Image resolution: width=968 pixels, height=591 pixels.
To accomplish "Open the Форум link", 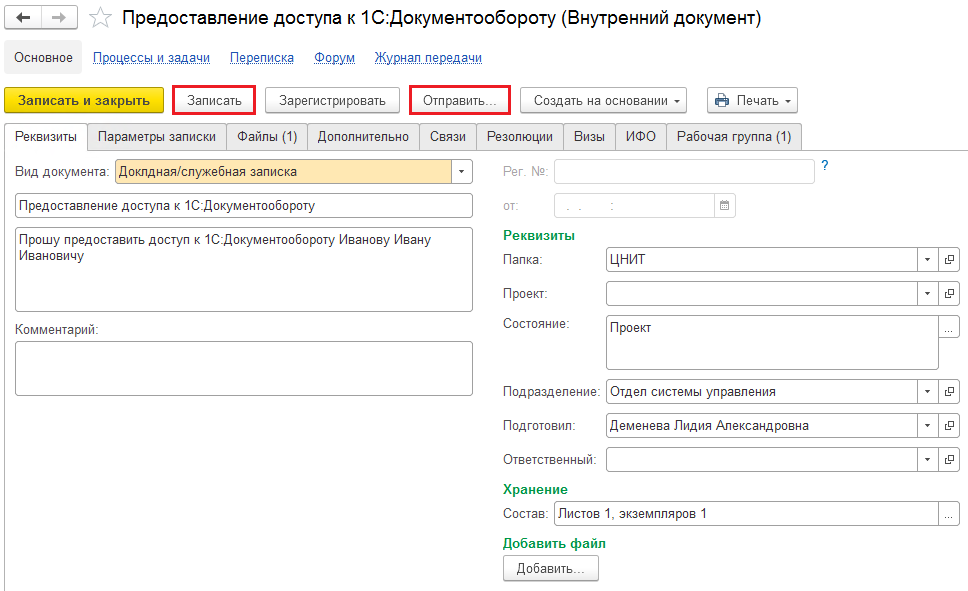I will [x=335, y=57].
